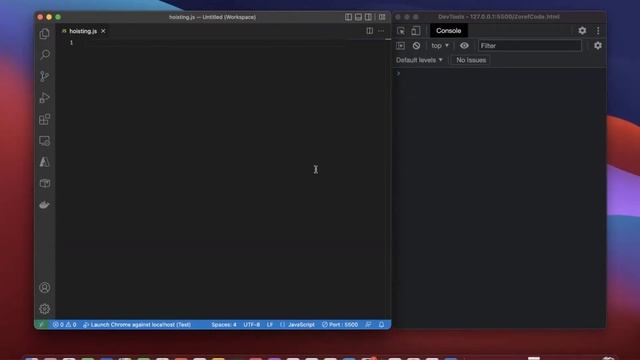Open Console settings gear
The image size is (640, 360).
click(598, 46)
